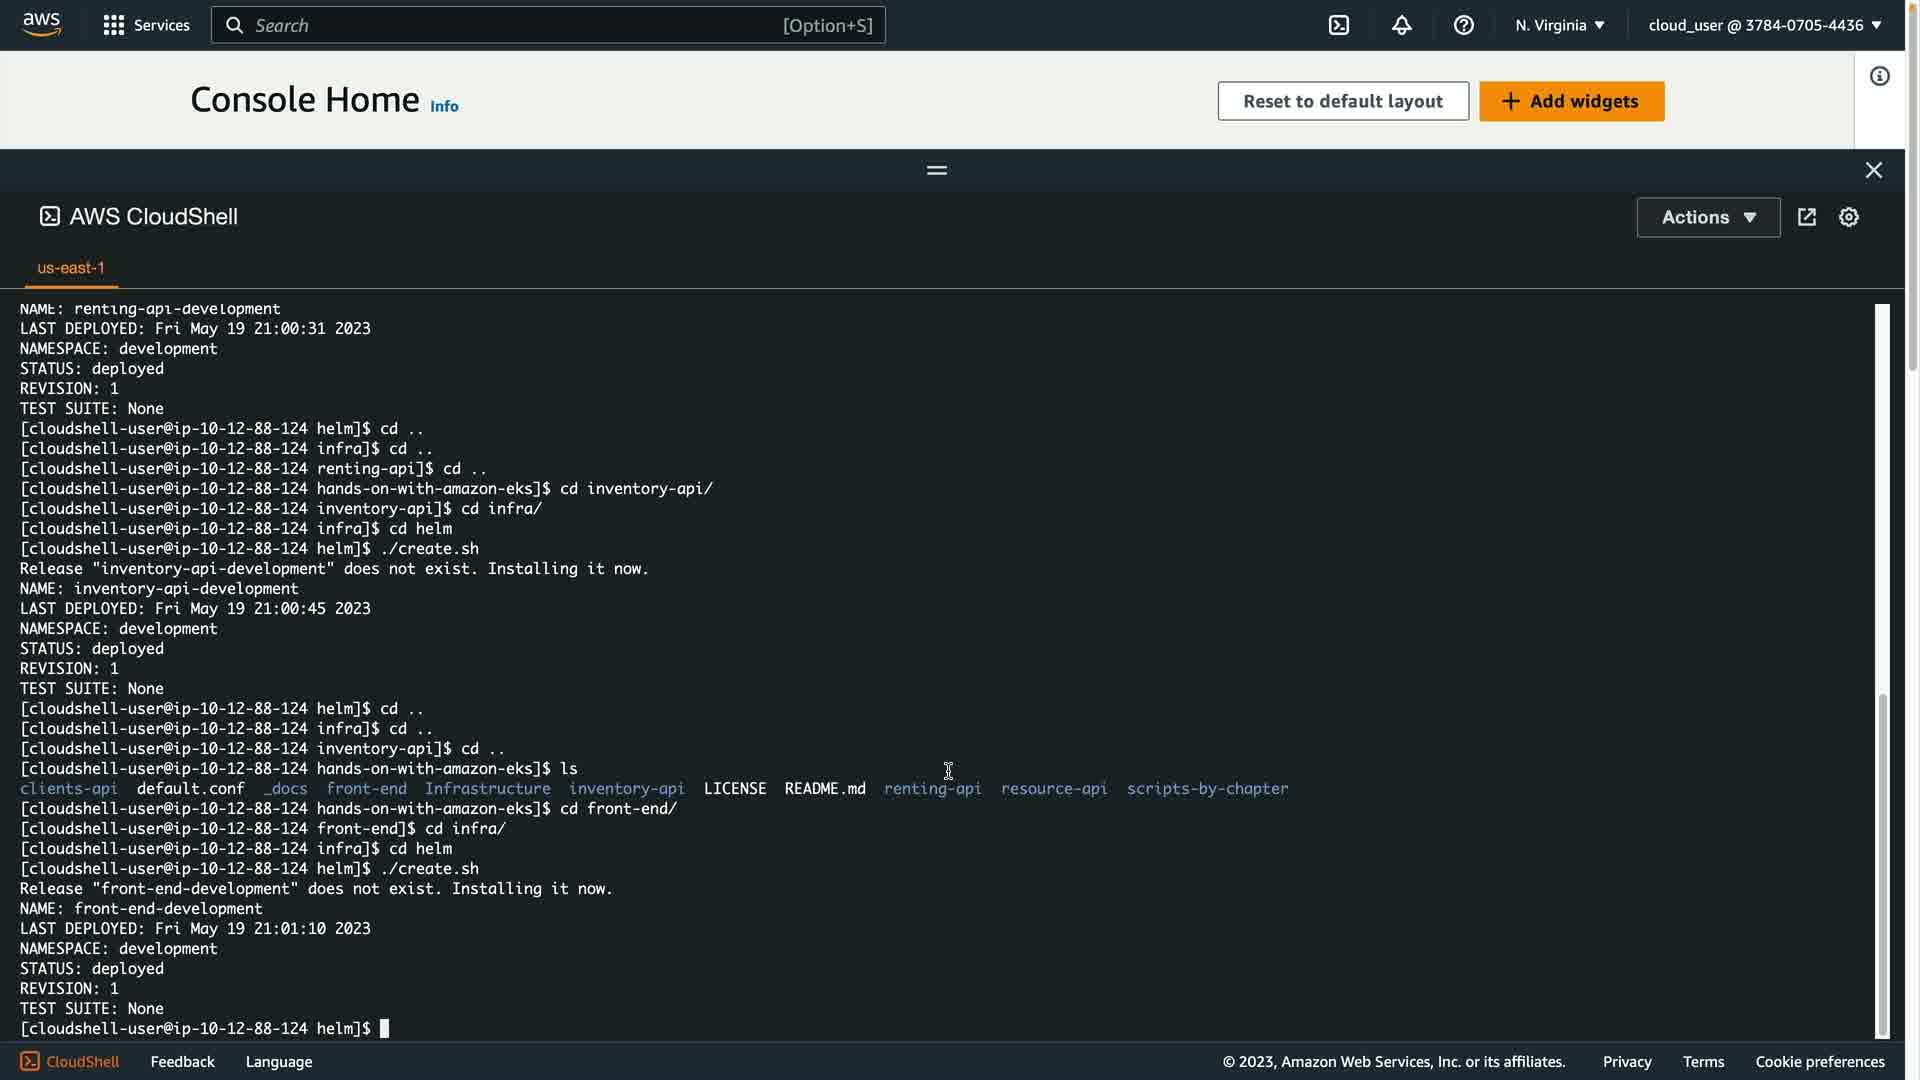
Task: Open CloudShell in a new browser tab
Action: pos(1806,217)
